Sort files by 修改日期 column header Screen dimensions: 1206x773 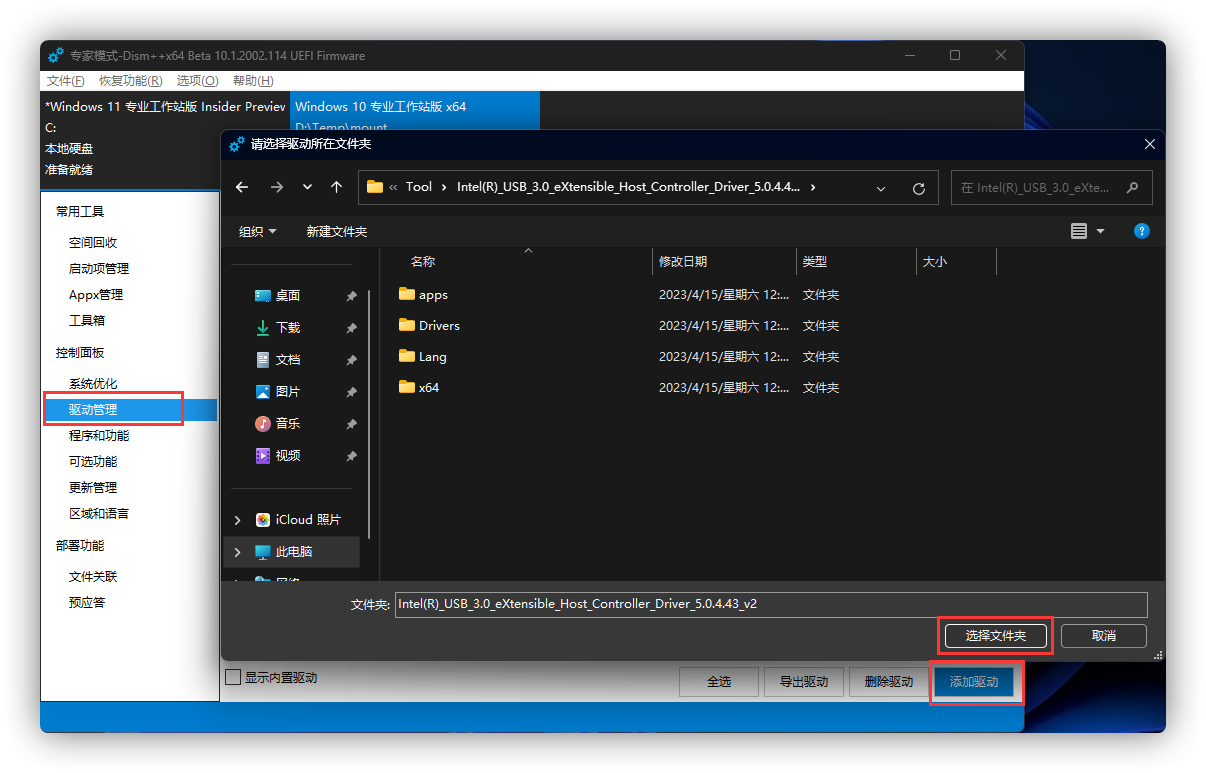tap(683, 261)
